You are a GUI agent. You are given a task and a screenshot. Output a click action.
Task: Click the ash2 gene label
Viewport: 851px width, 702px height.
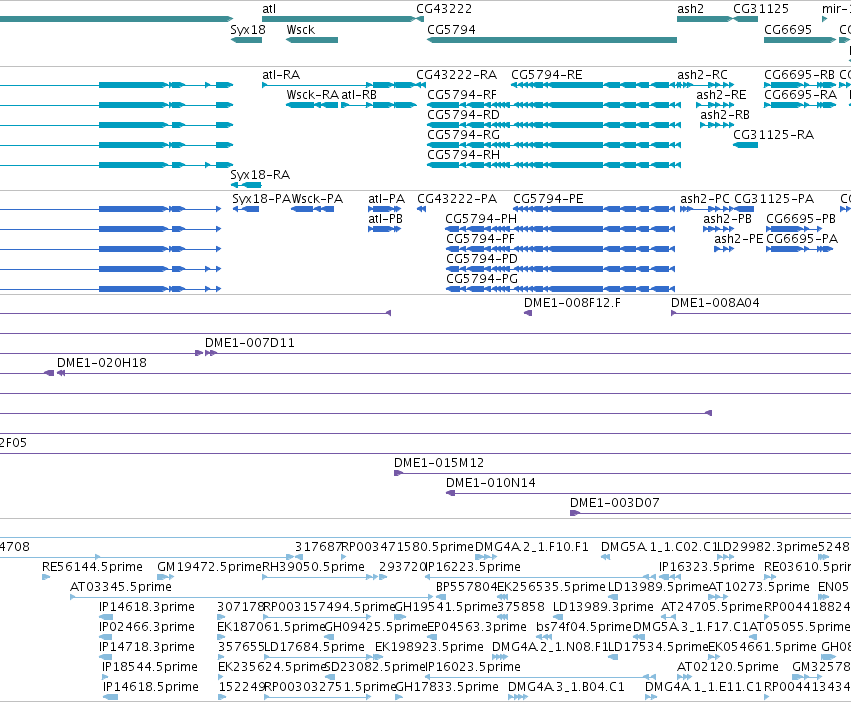(690, 9)
